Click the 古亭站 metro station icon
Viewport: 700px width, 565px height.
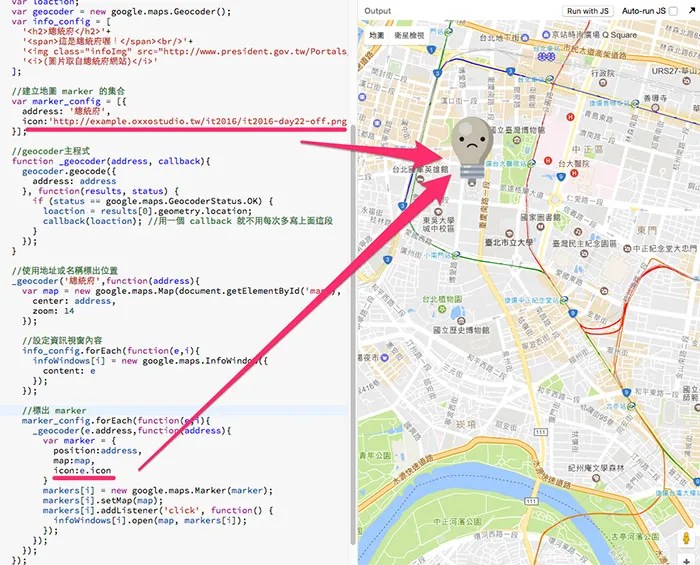[631, 406]
